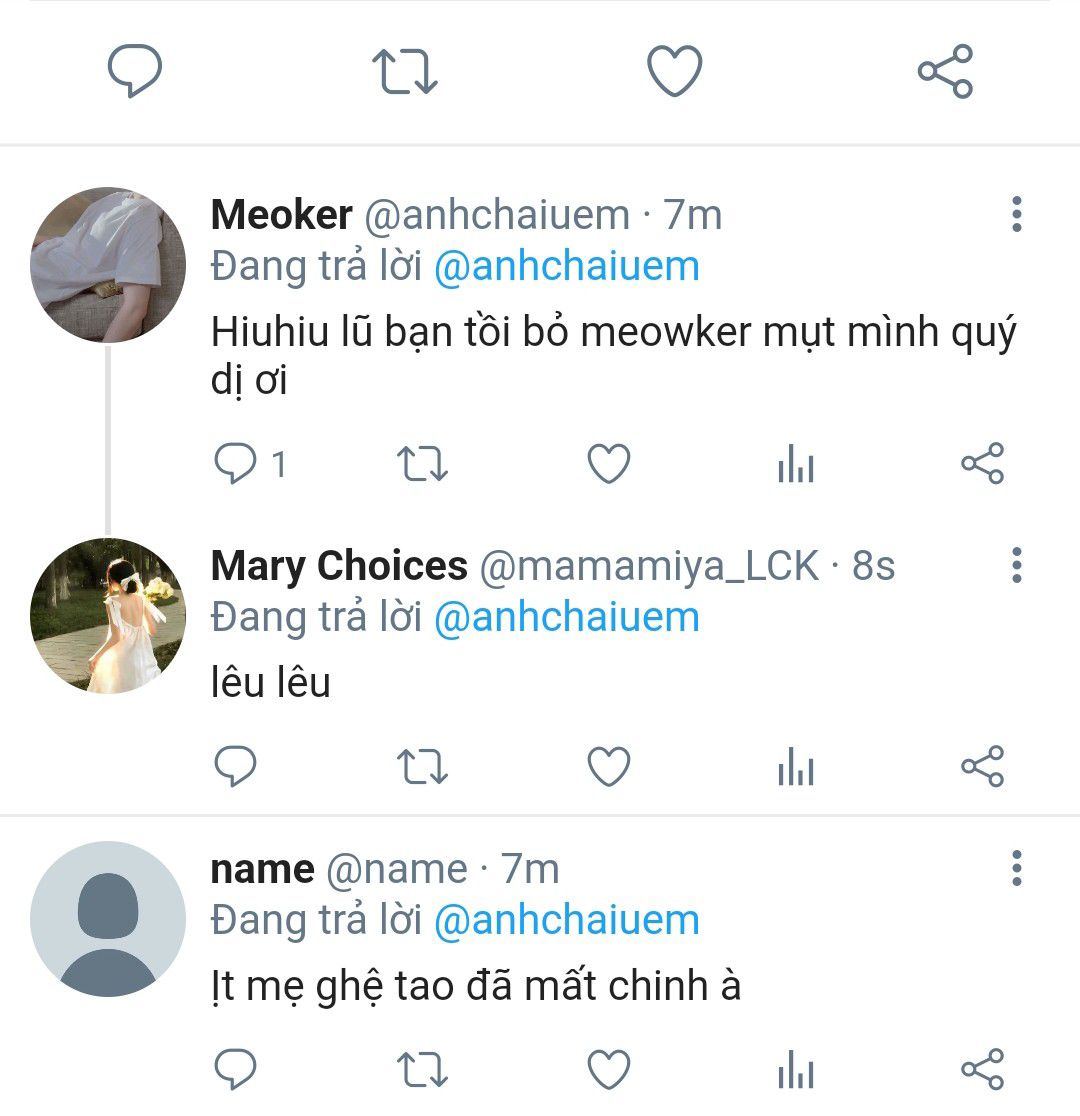This screenshot has width=1080, height=1116.
Task: Retweet the main tweet at top
Action: (x=405, y=72)
